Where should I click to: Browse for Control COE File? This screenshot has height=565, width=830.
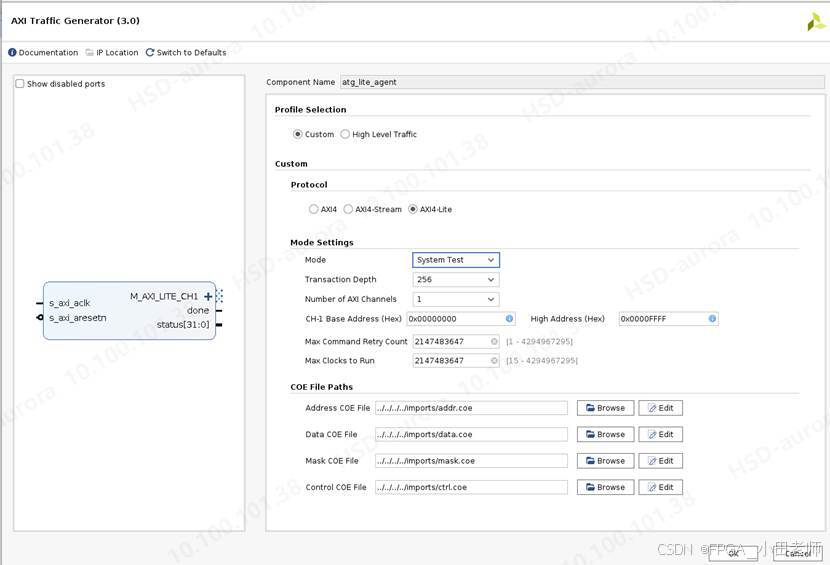(x=605, y=487)
